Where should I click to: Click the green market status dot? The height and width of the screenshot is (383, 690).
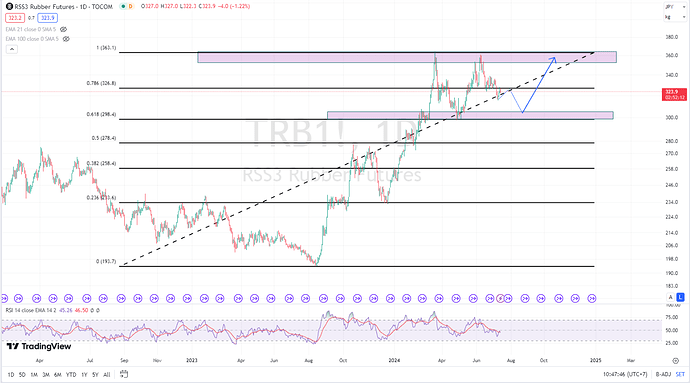123,7
